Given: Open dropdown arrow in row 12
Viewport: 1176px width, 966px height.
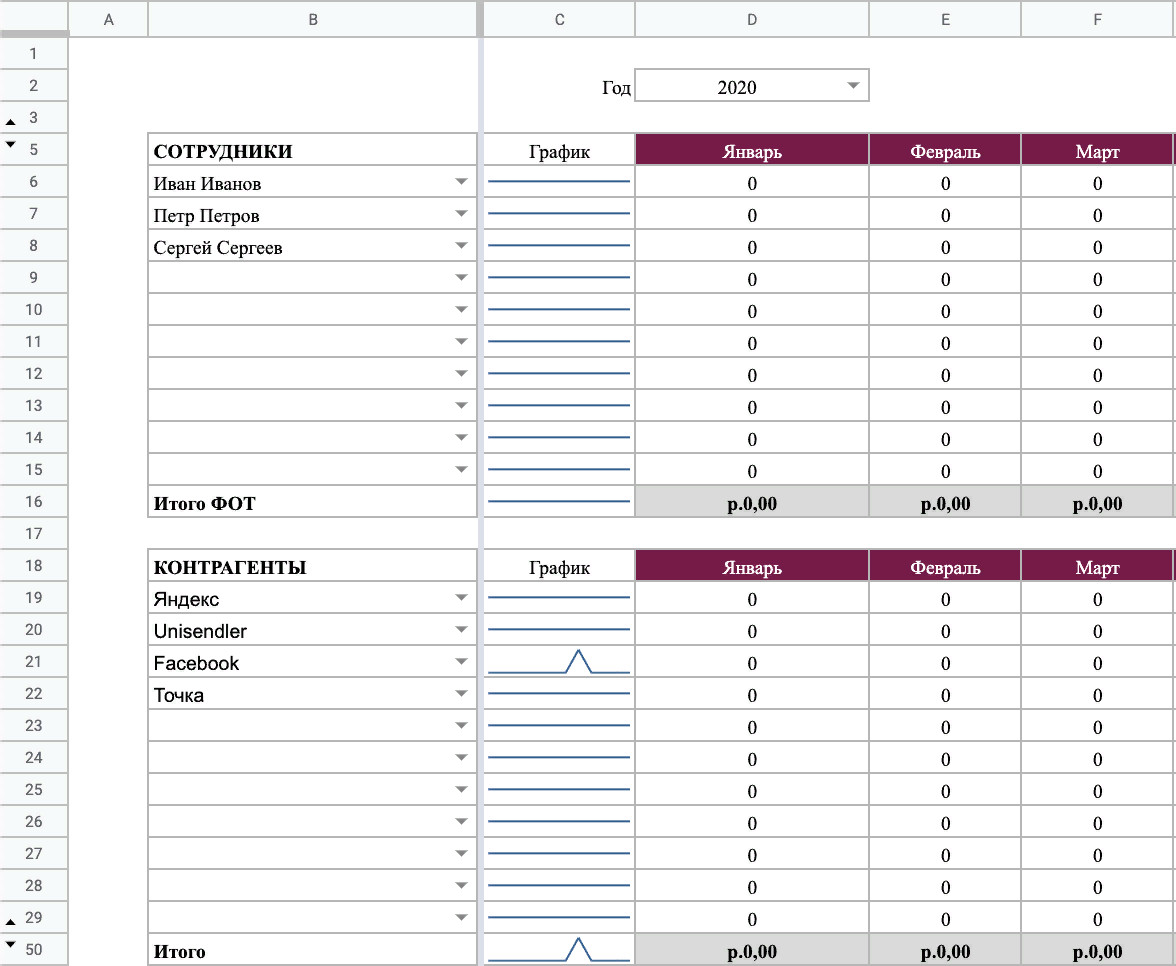Looking at the screenshot, I should tap(461, 374).
